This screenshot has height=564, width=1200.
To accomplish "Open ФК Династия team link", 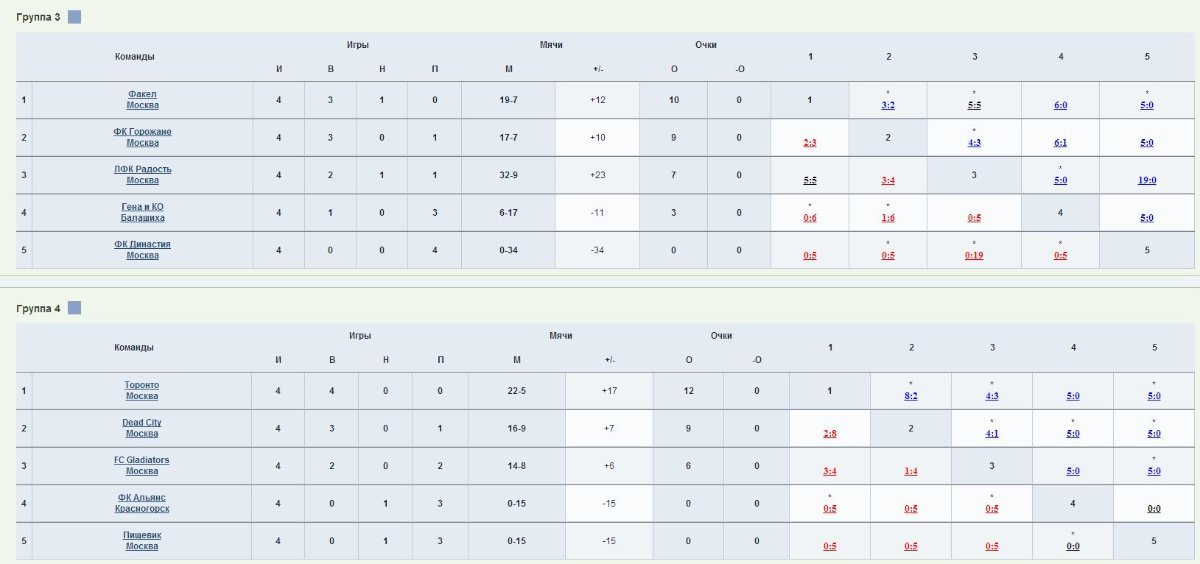I will [142, 250].
